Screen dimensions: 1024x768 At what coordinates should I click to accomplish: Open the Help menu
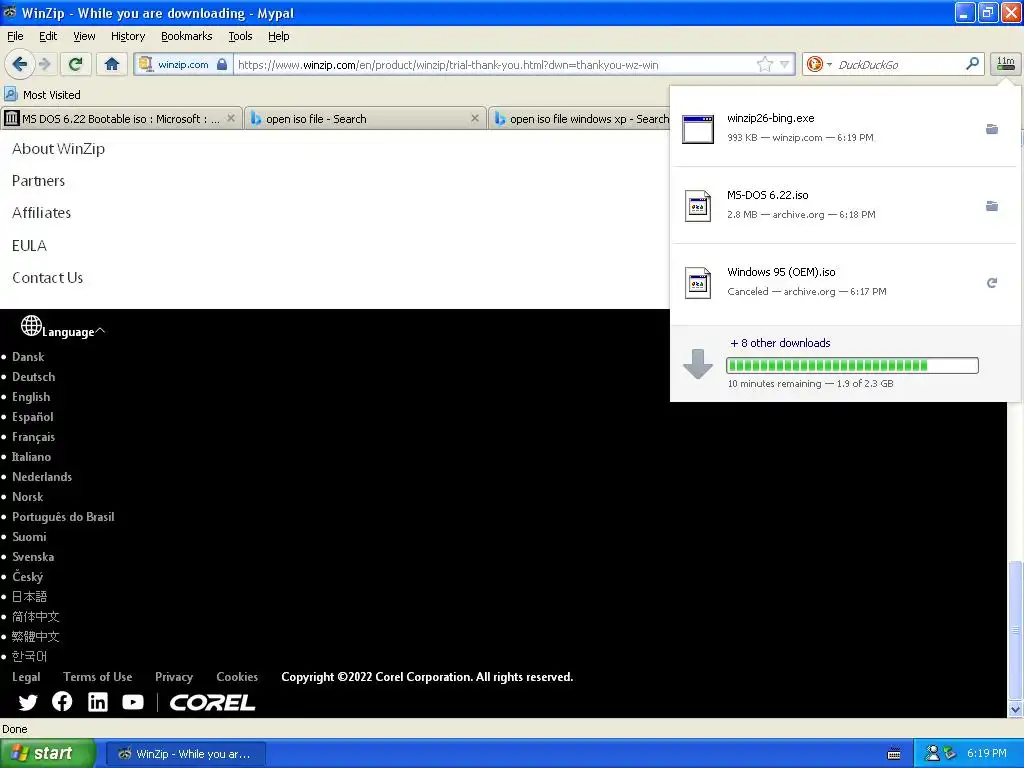pyautogui.click(x=279, y=36)
